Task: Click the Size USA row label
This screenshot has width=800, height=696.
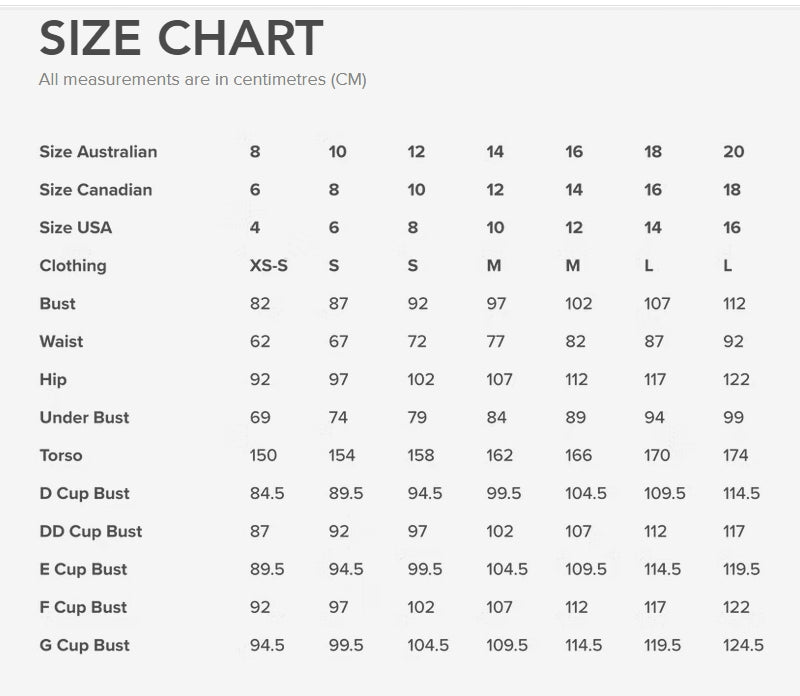Action: [75, 228]
